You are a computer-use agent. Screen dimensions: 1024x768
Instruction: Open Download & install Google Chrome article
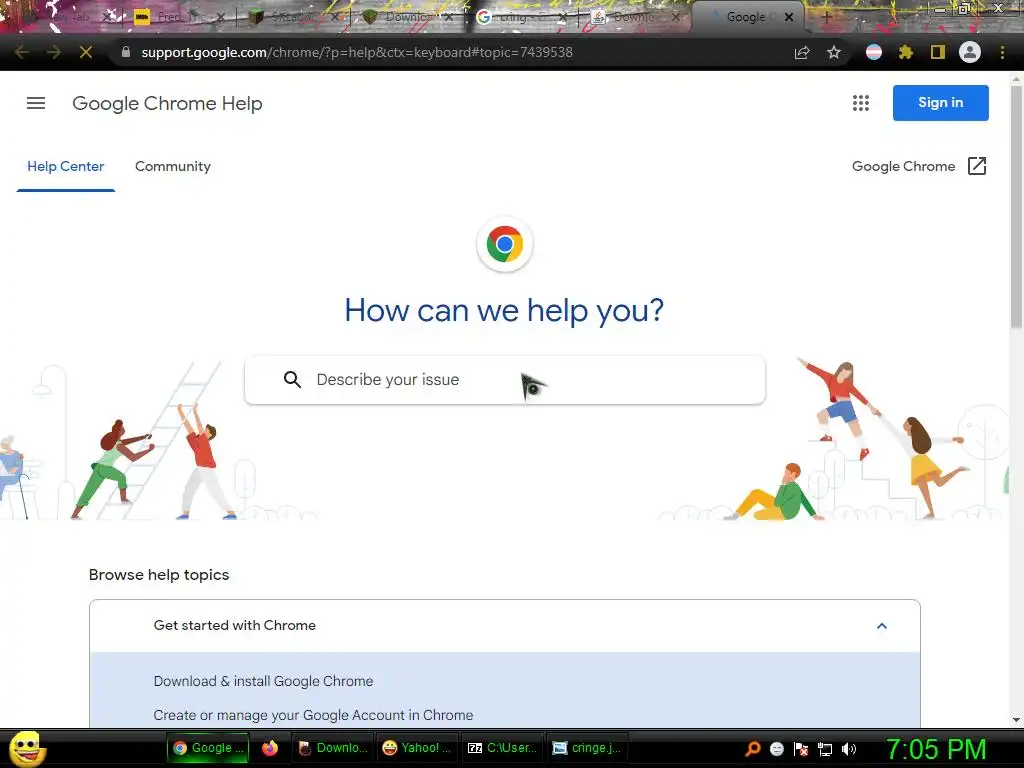tap(263, 681)
